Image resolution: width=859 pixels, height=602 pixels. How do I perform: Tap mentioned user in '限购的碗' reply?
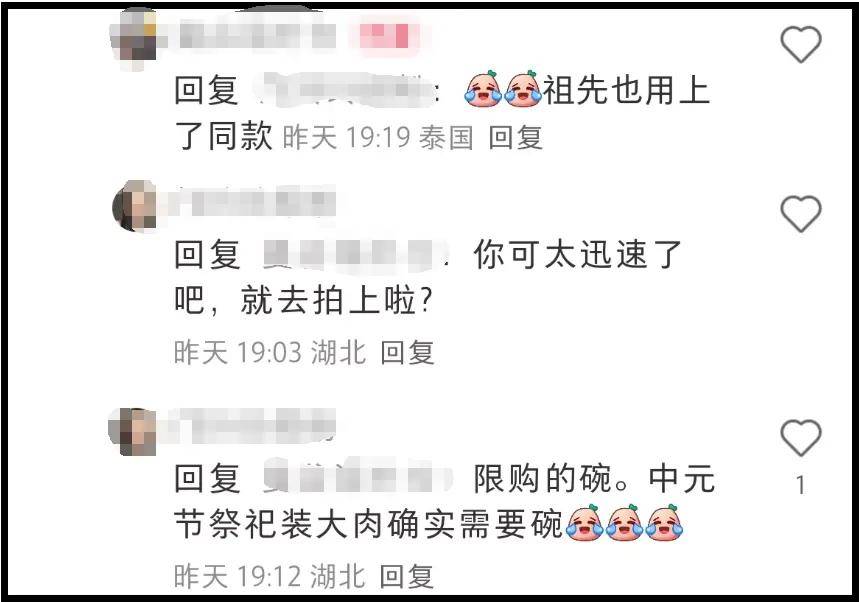pyautogui.click(x=357, y=478)
